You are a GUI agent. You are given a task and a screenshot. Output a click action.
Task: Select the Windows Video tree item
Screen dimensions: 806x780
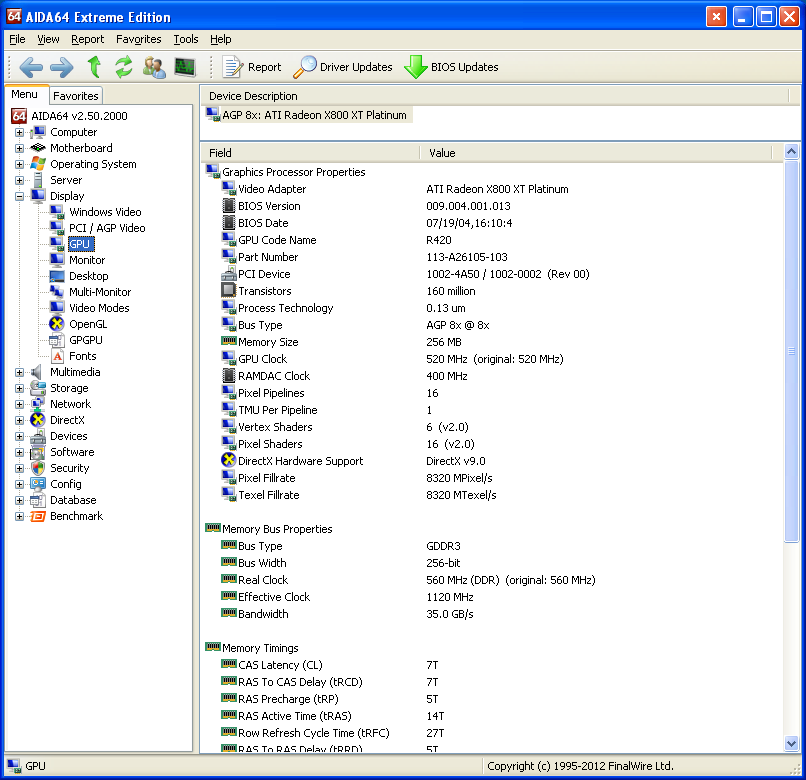coord(105,212)
